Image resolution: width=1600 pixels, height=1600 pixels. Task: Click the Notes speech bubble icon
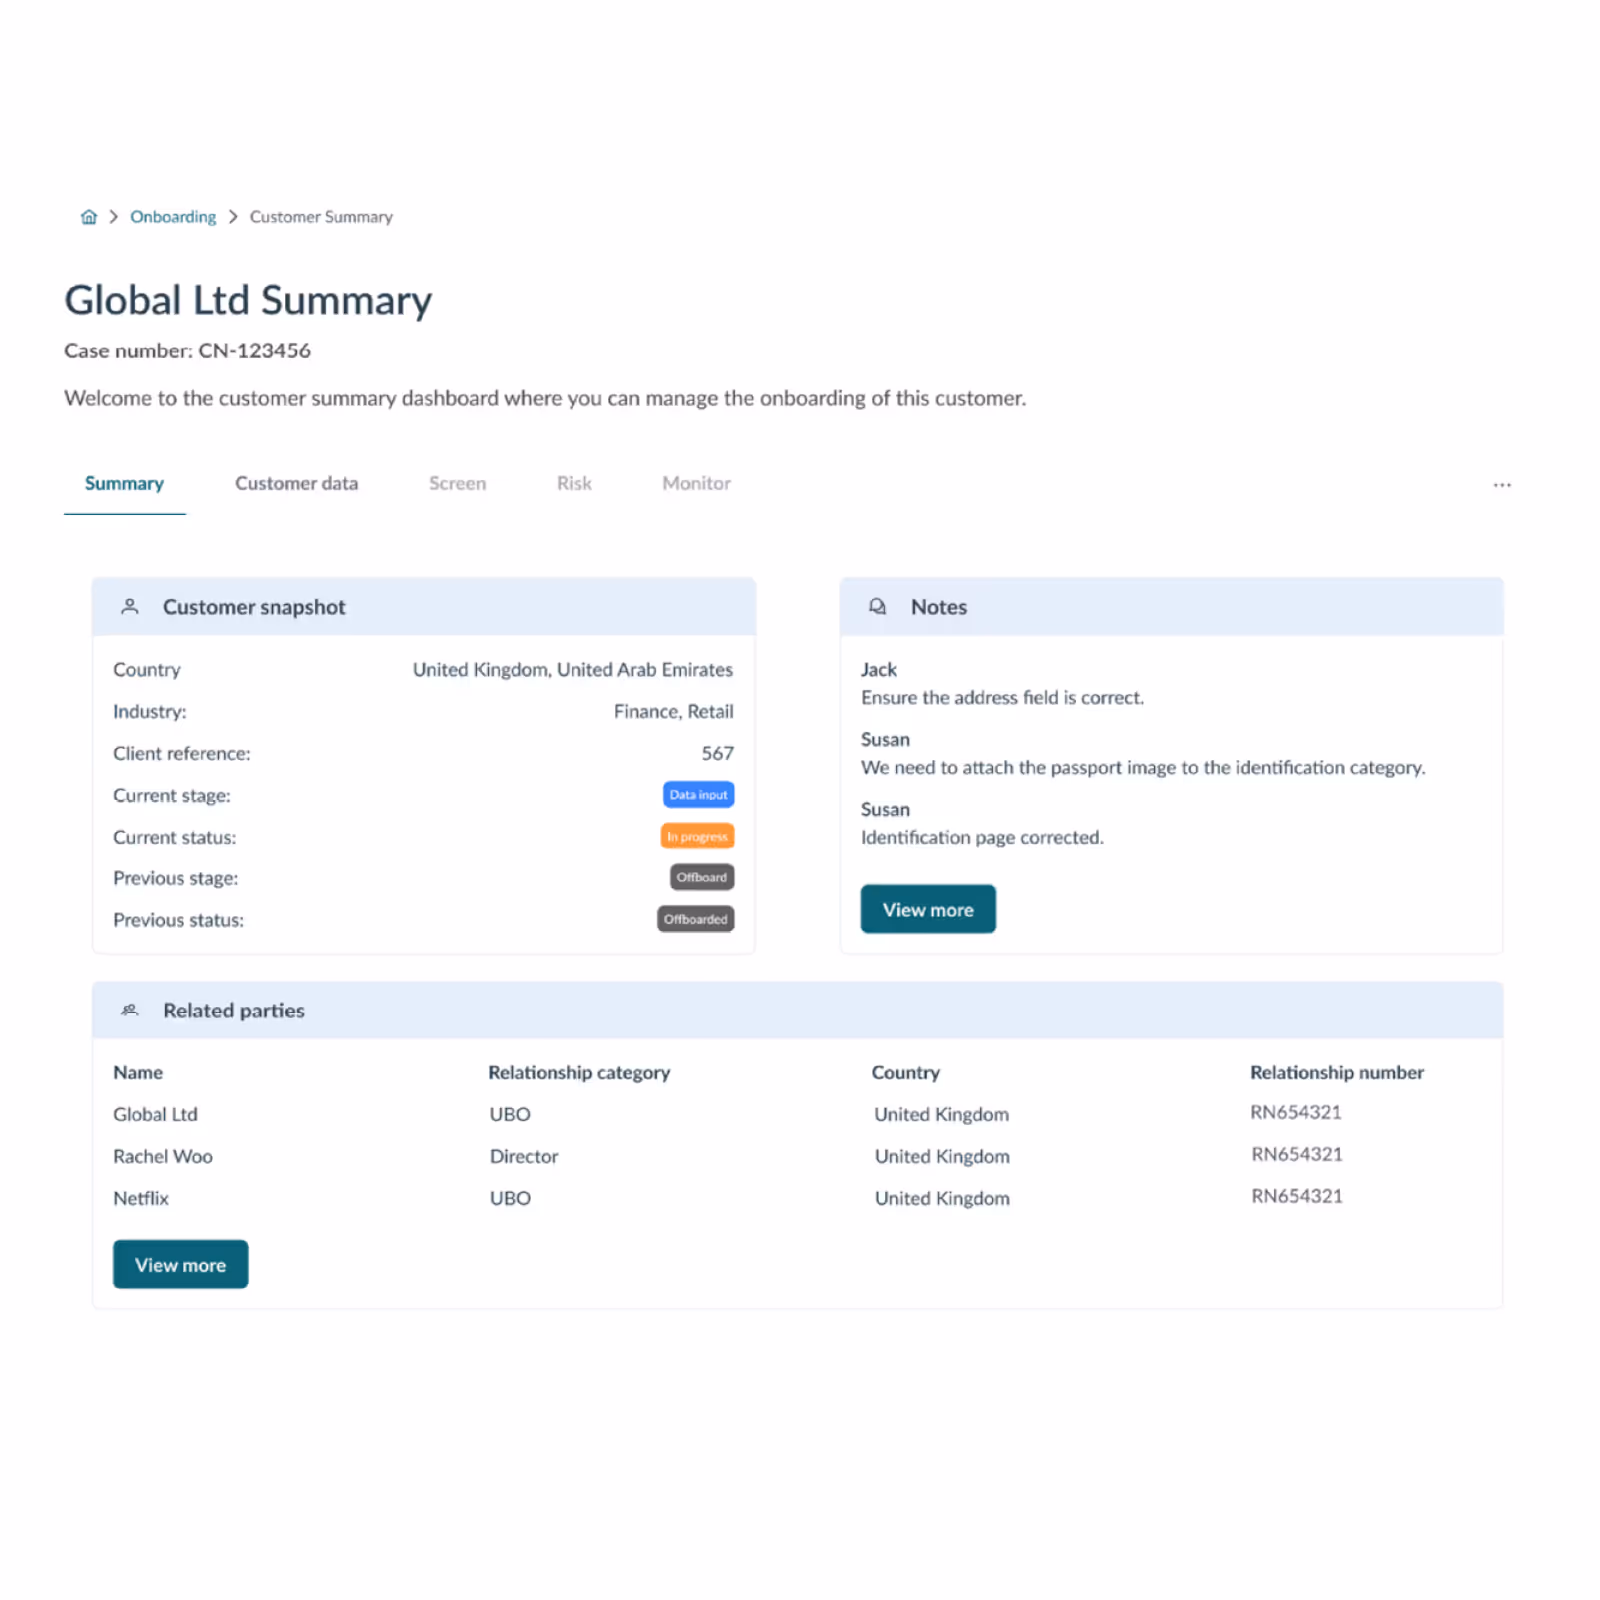(x=877, y=606)
